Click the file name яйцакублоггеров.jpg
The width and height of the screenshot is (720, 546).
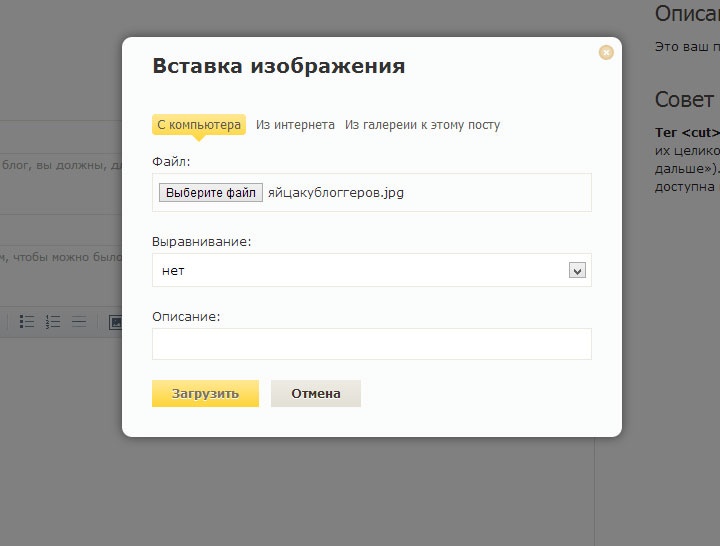coord(336,192)
